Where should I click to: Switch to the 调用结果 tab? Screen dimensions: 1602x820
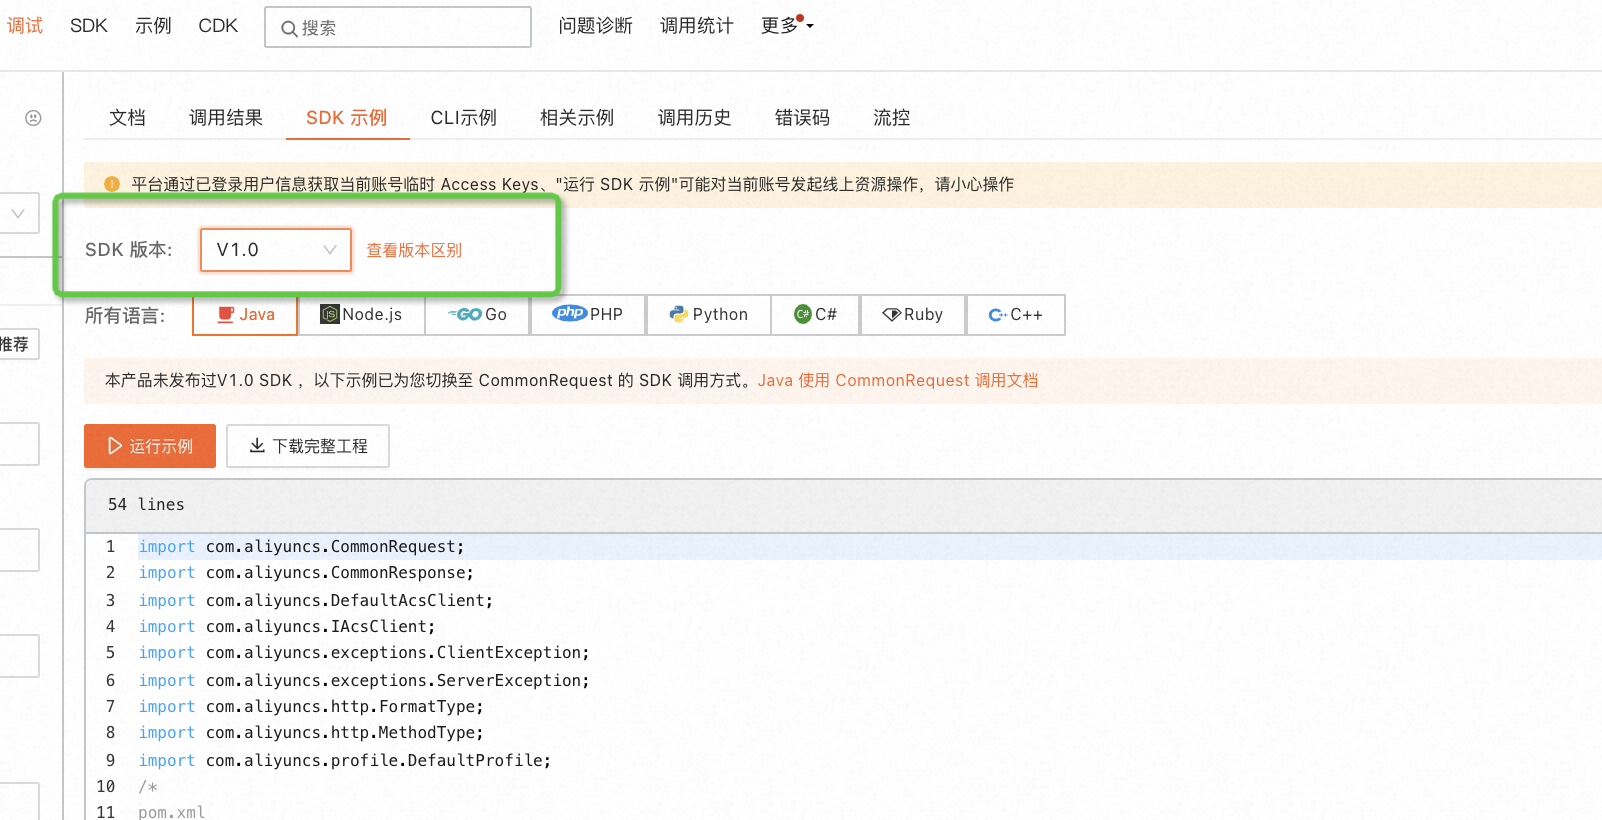click(x=226, y=118)
